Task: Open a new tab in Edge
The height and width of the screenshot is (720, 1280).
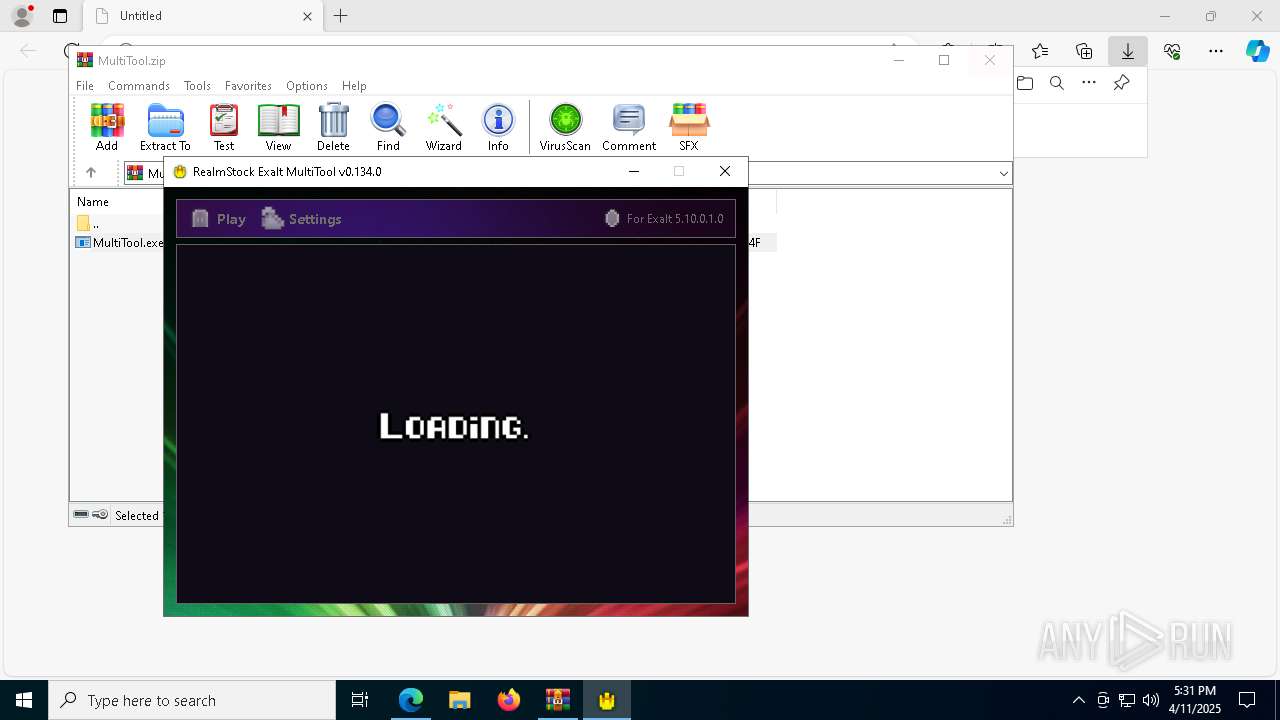Action: [341, 16]
